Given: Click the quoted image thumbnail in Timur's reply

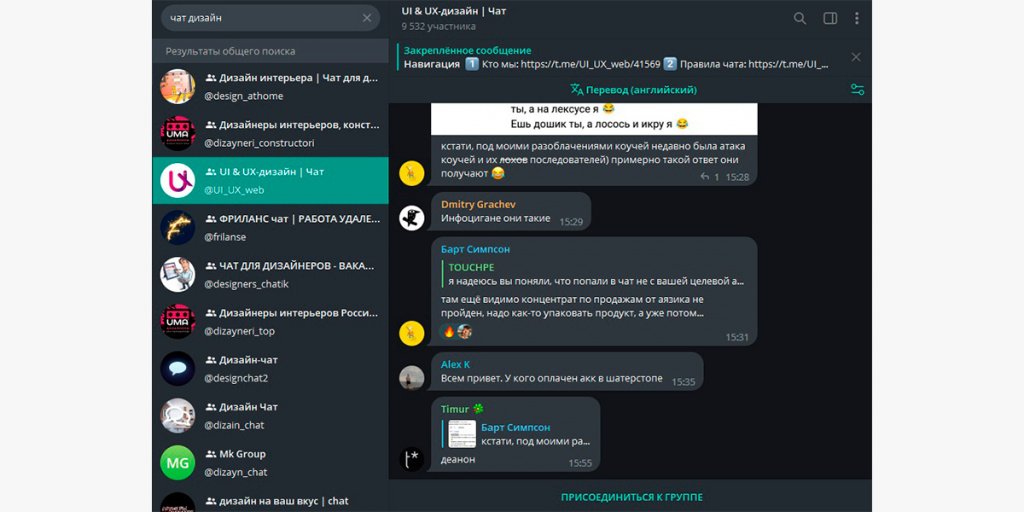Looking at the screenshot, I should (x=461, y=433).
